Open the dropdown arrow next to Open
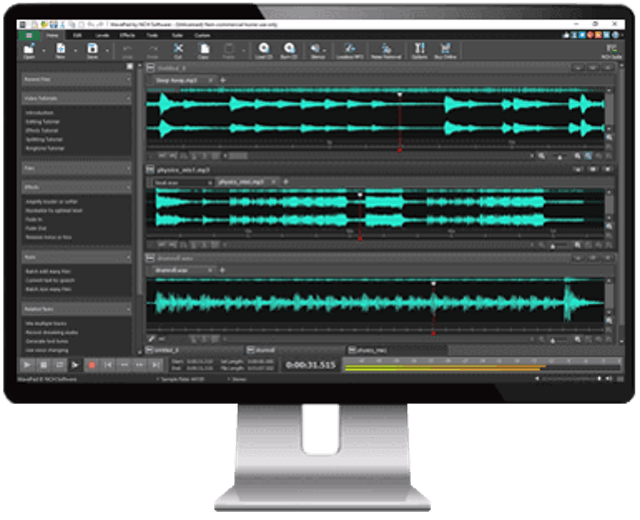640x520 pixels. 43,51
